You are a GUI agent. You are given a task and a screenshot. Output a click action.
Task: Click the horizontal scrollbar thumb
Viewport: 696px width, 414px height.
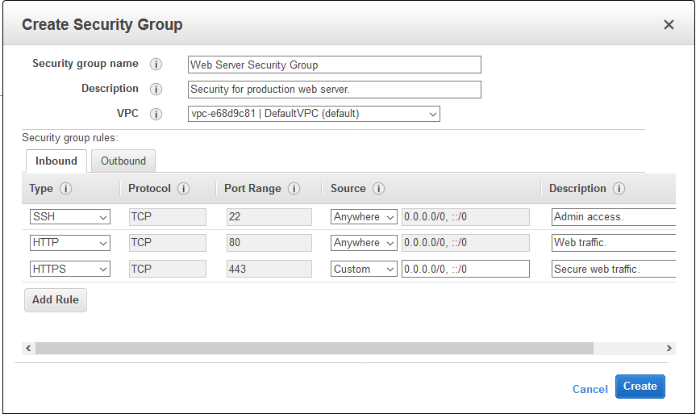point(314,348)
